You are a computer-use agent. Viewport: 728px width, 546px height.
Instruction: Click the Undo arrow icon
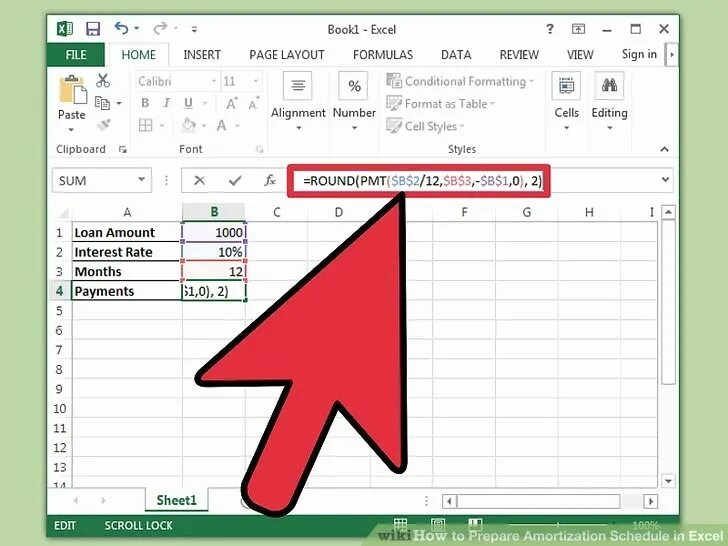121,29
